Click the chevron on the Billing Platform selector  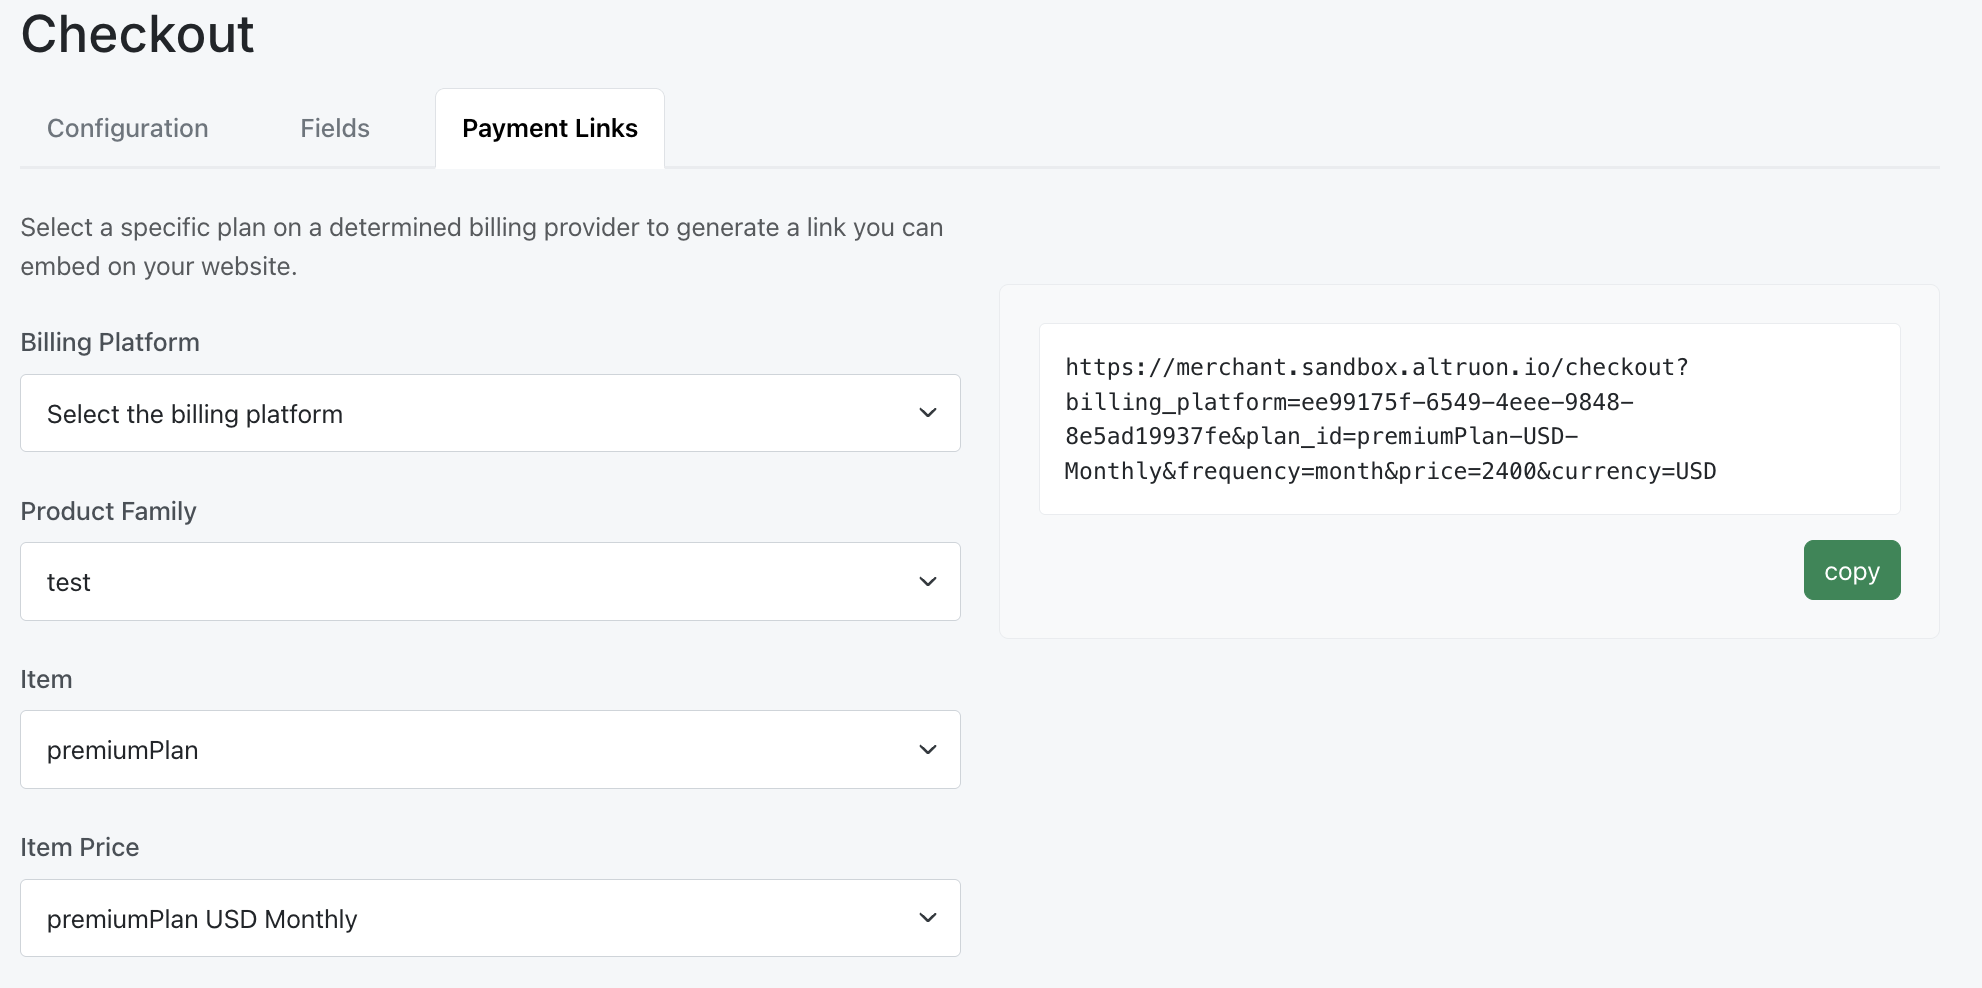928,413
